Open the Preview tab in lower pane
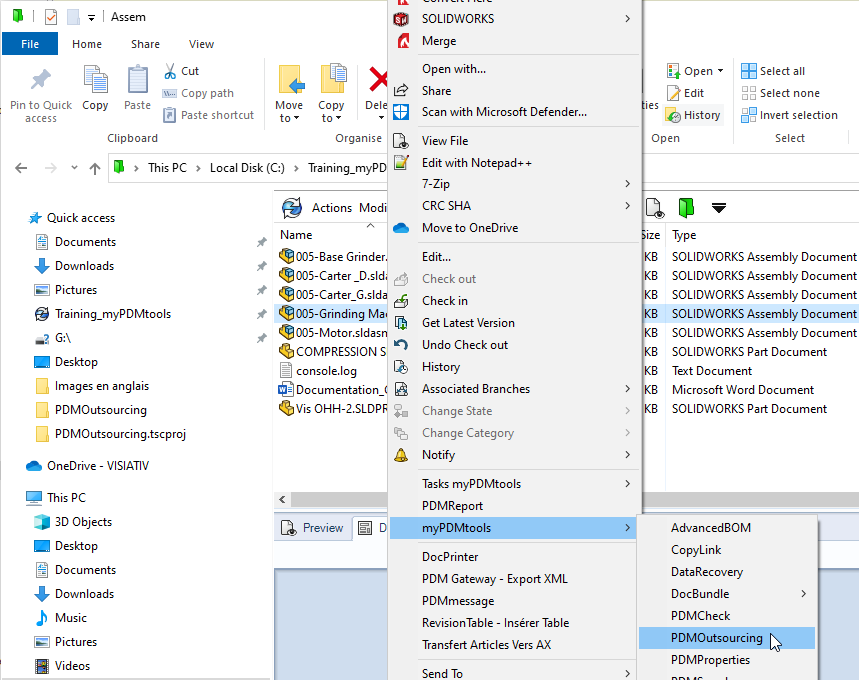 (313, 528)
